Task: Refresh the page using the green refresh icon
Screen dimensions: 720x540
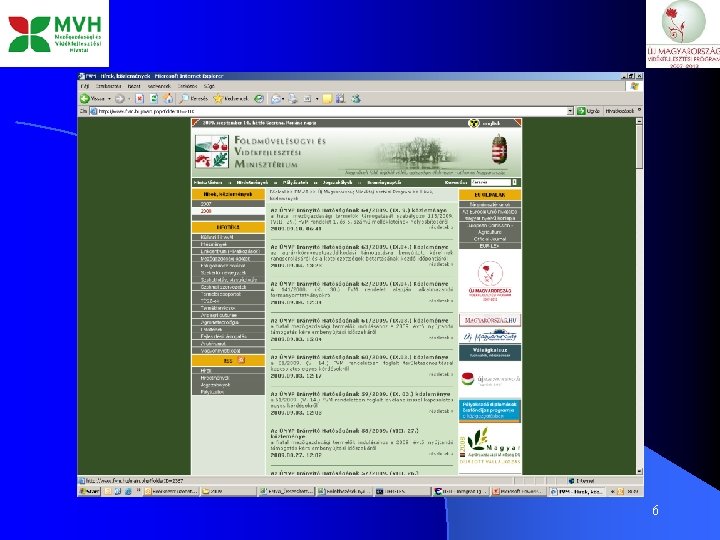Action: point(154,98)
